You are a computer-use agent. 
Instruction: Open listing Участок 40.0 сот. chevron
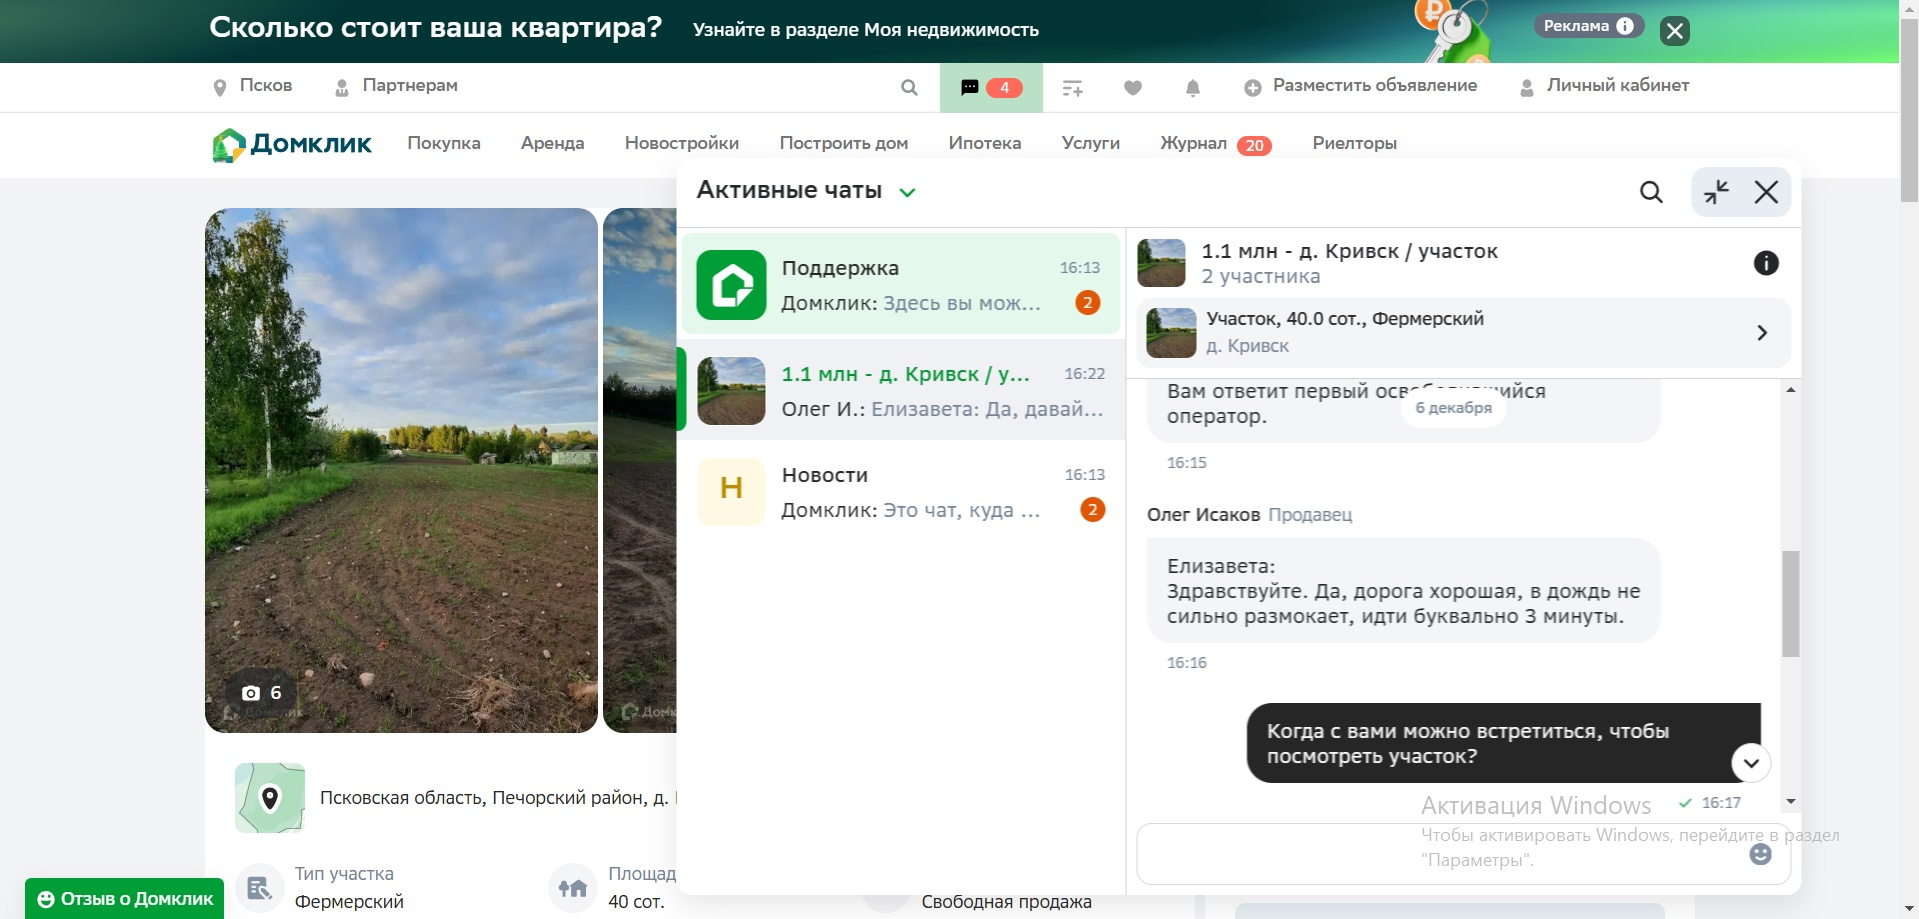coord(1762,333)
